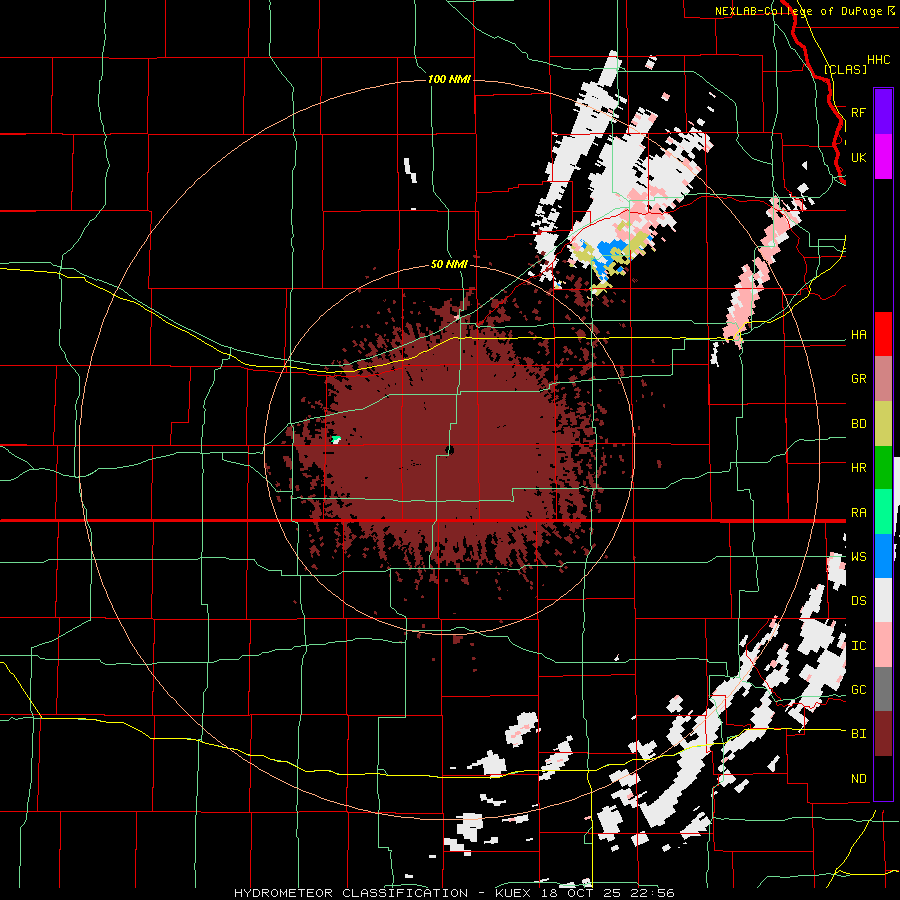Image resolution: width=900 pixels, height=900 pixels.
Task: Click the red HA legend color swatch
Action: click(883, 334)
